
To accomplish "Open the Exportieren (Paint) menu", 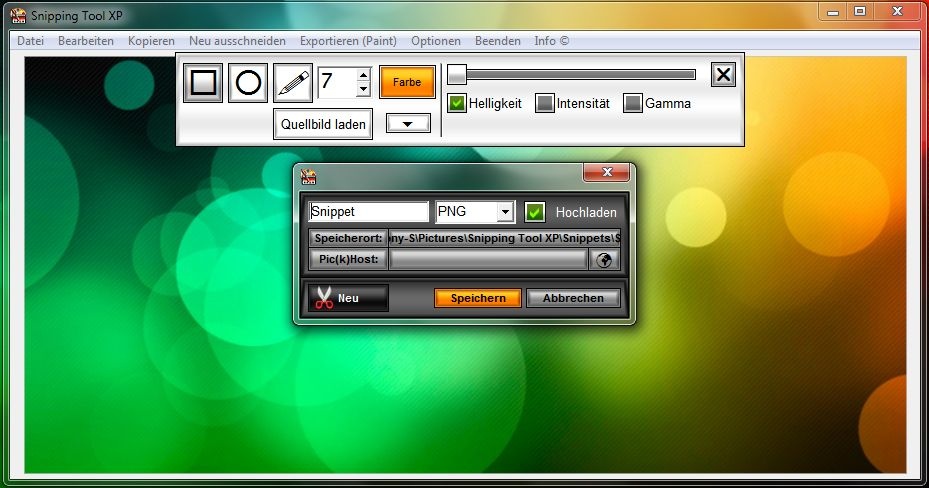I will [x=348, y=41].
